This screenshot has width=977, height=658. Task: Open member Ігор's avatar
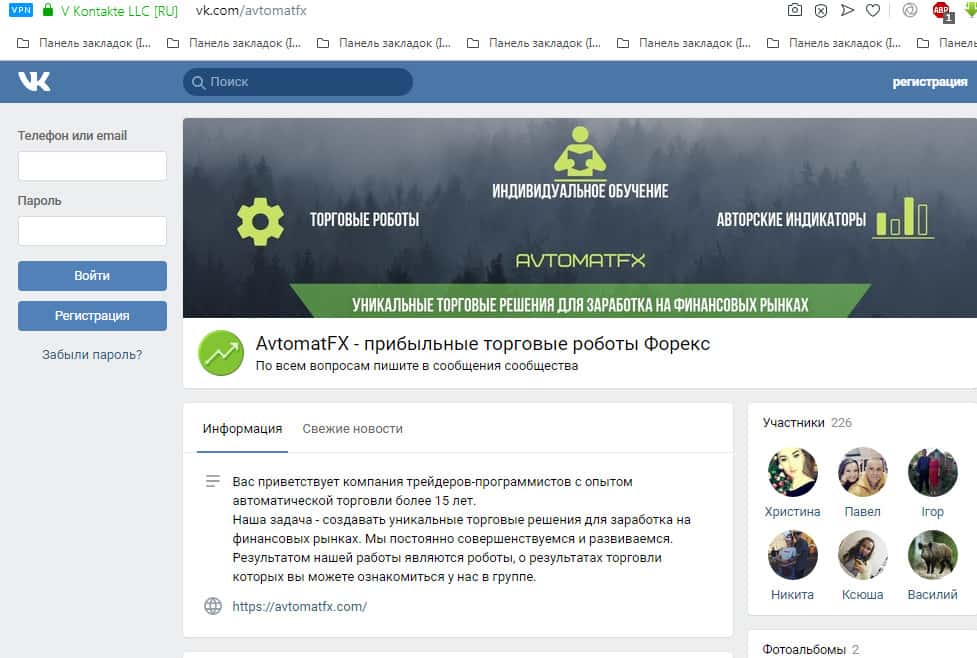tap(933, 472)
